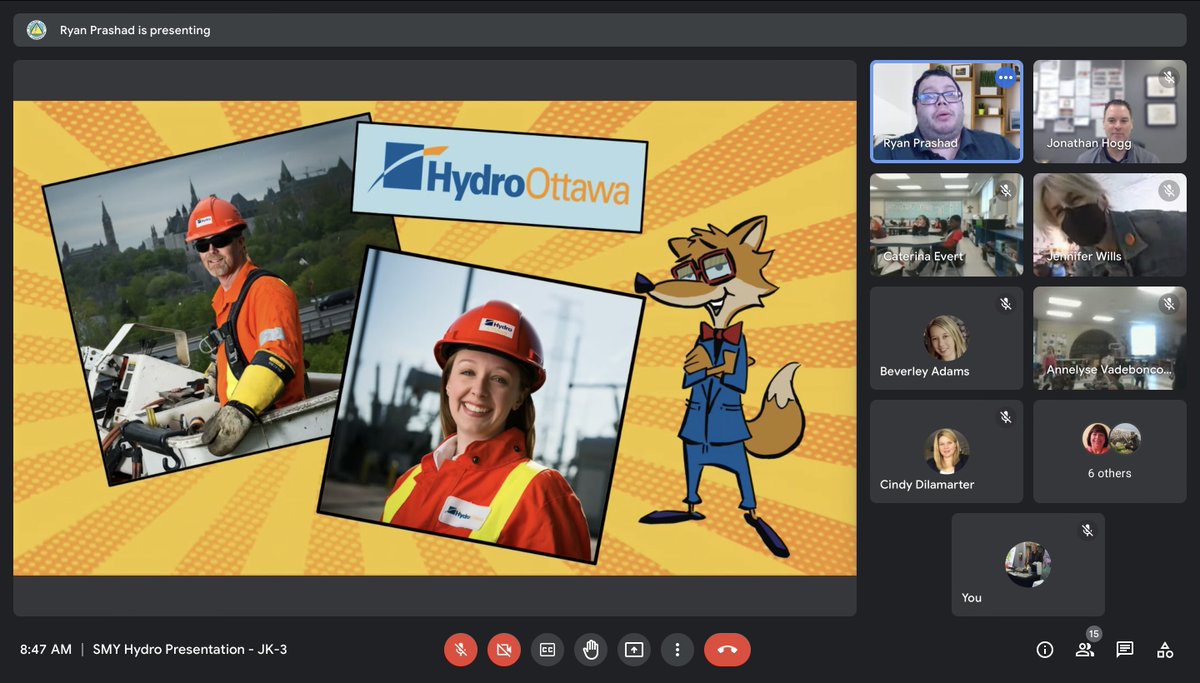The image size is (1200, 683).
Task: Click Ryan Prashad's video tile
Action: tap(947, 111)
